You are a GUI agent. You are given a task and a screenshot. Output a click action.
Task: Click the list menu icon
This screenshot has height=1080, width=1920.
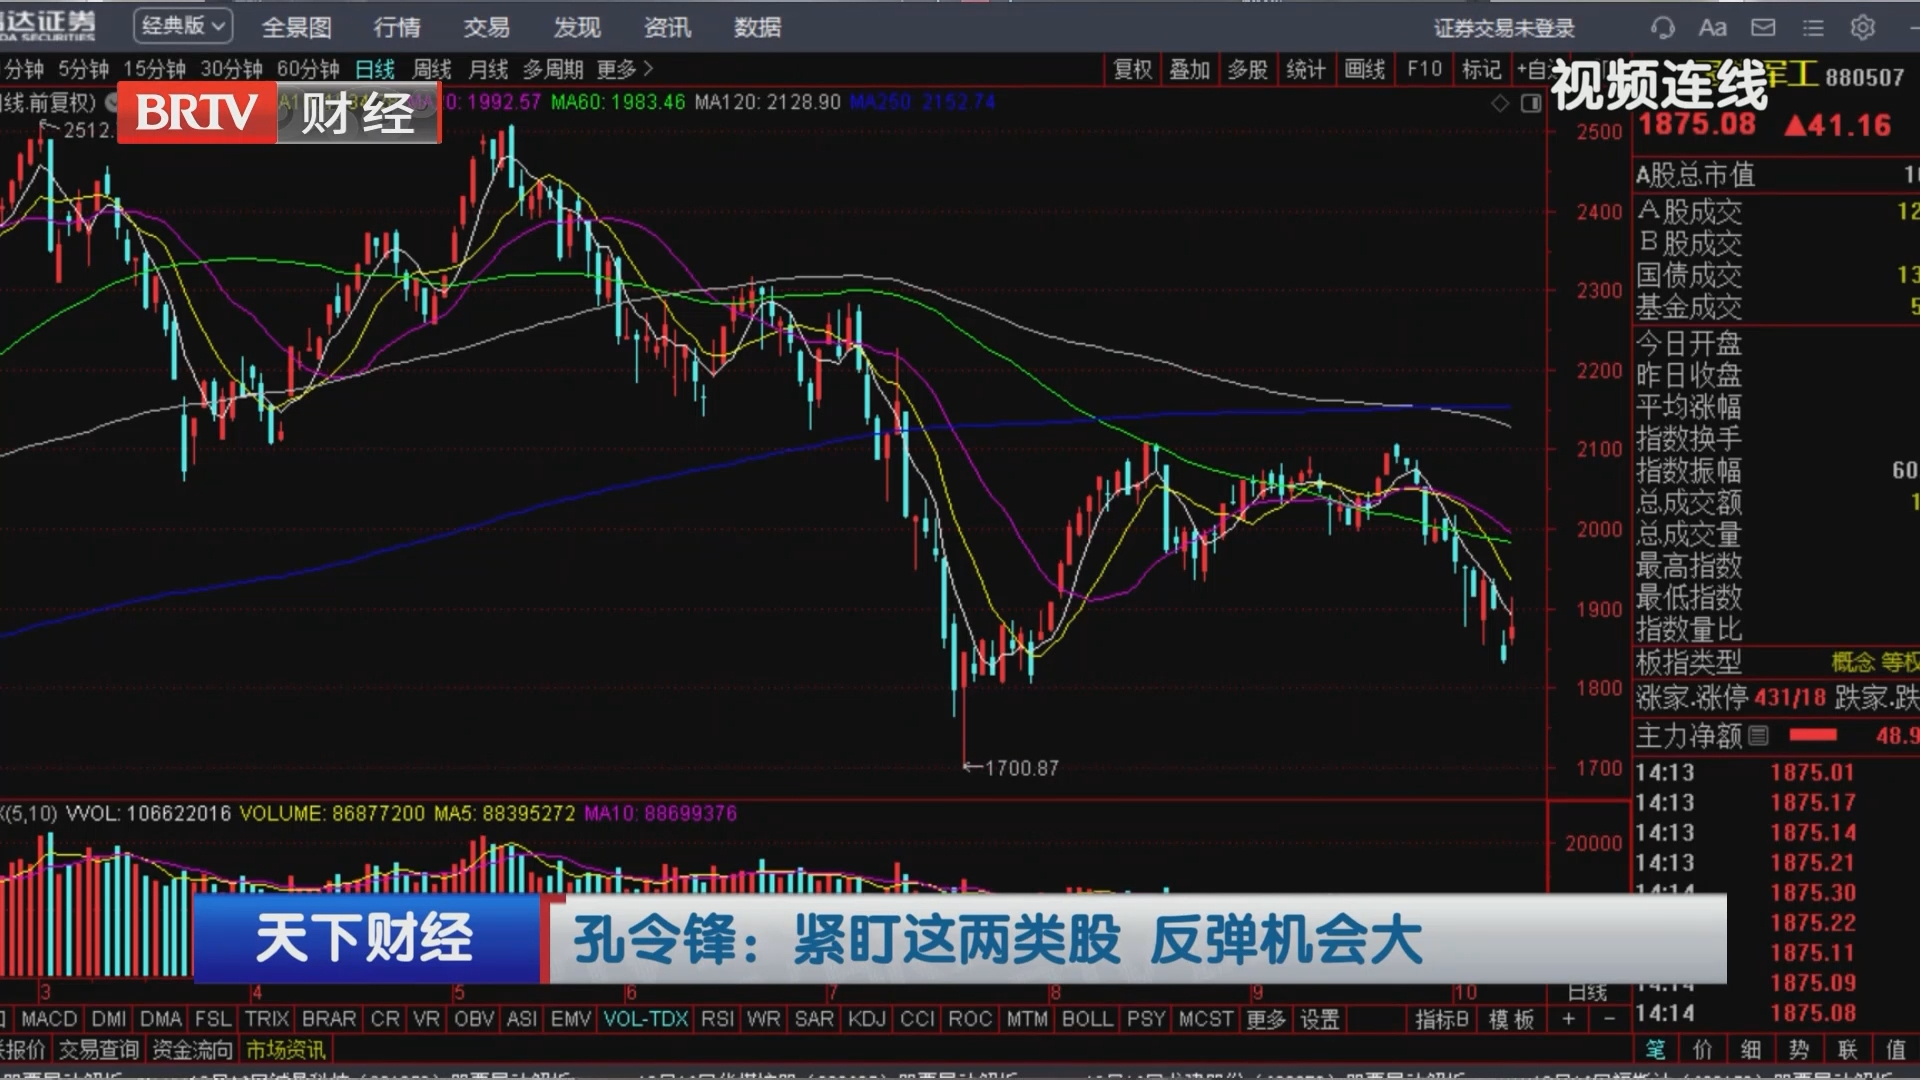coord(1813,28)
